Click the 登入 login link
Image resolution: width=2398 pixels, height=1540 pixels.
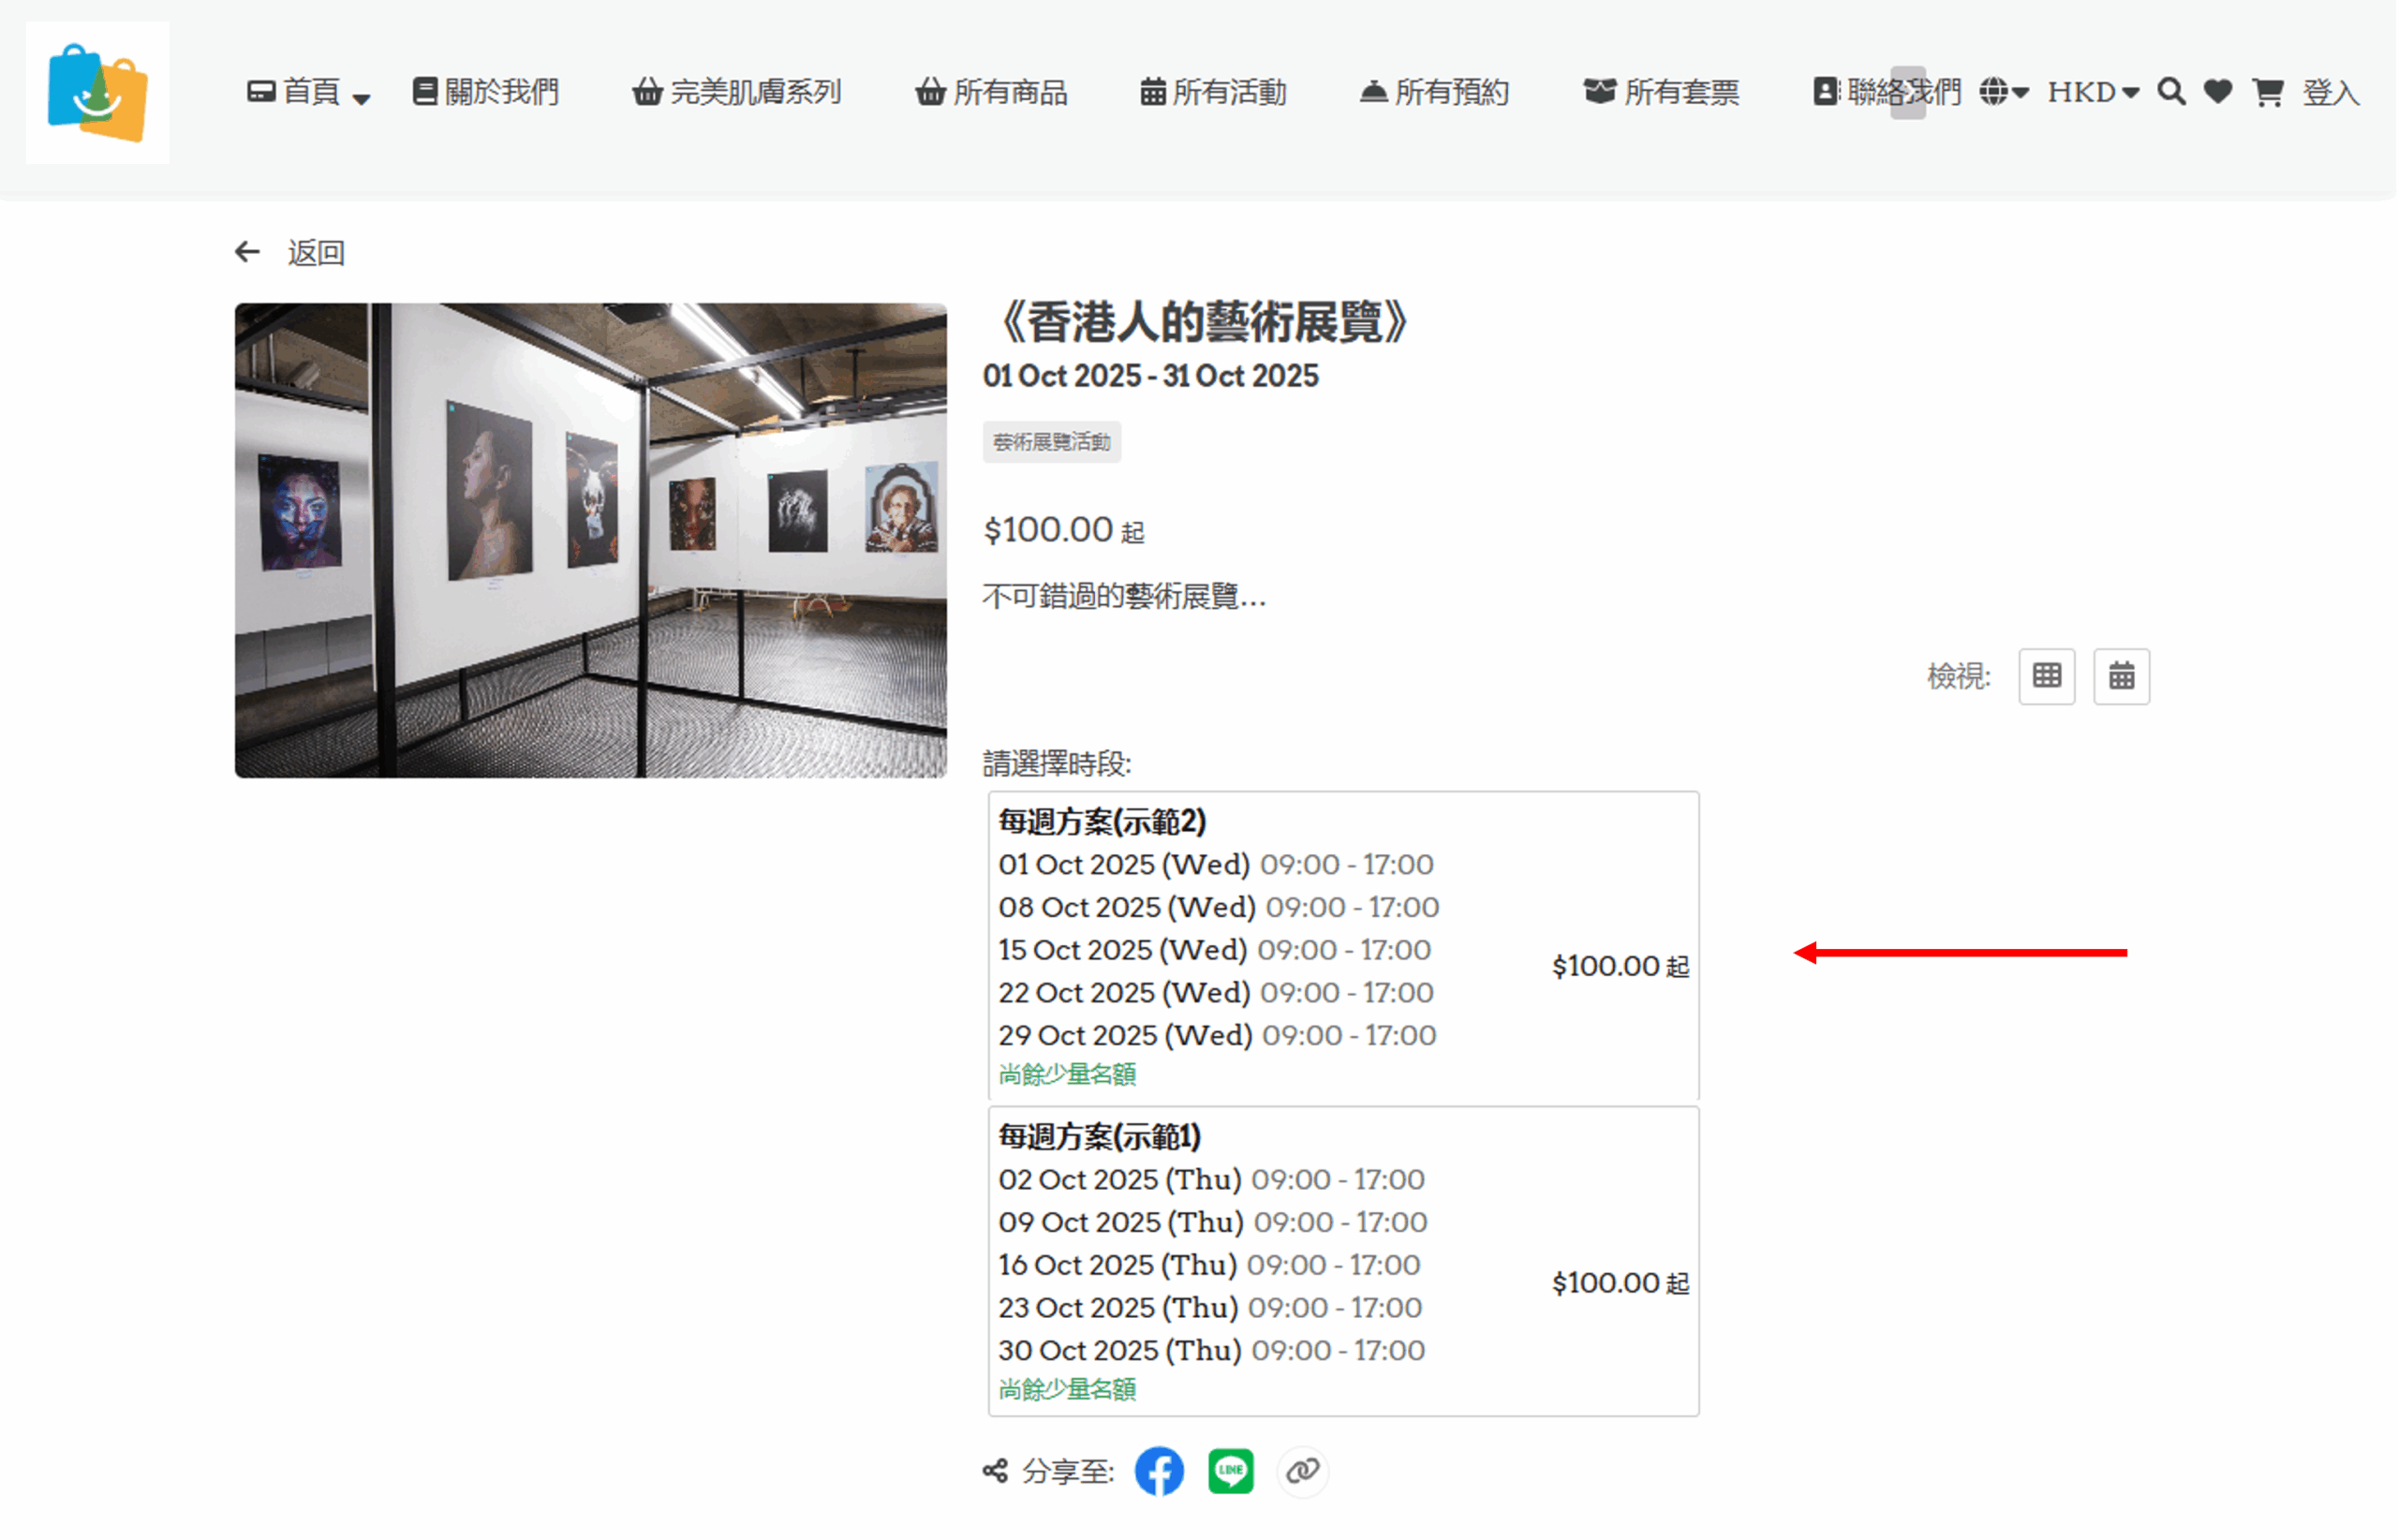click(x=2331, y=92)
